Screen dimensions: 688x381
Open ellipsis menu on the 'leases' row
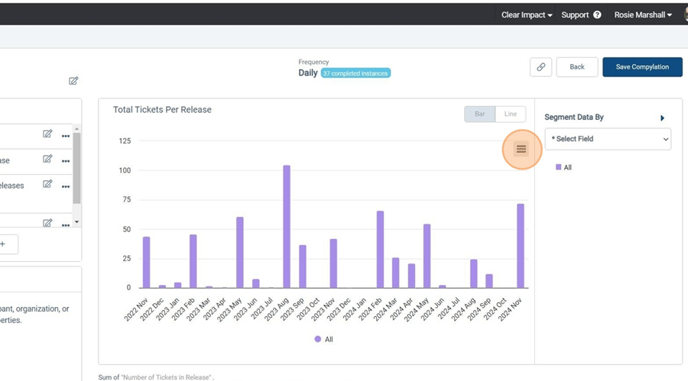click(66, 187)
